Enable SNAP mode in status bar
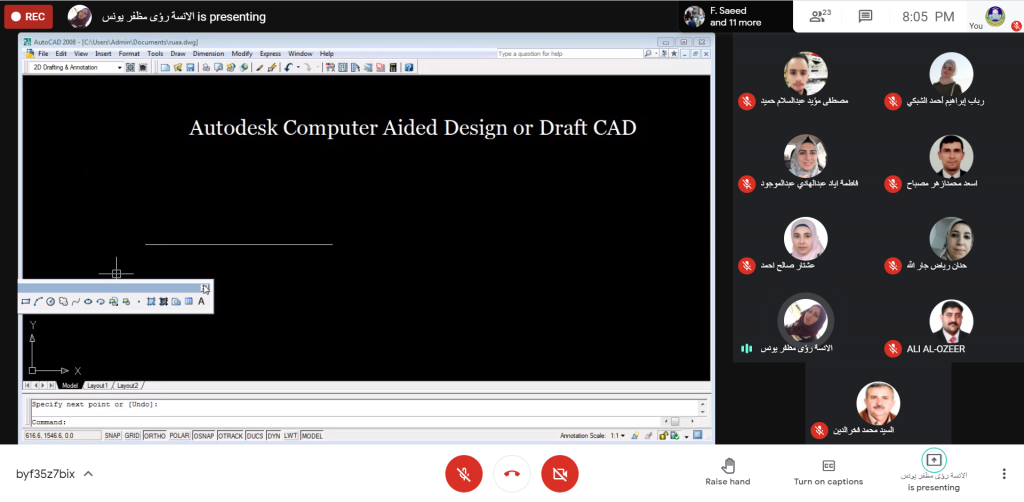The height and width of the screenshot is (502, 1024). tap(112, 436)
